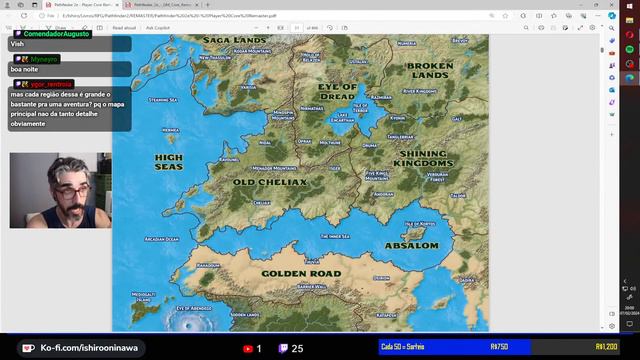Zoom in the PDF with plus button
Viewport: 640px width, 360px height.
click(x=268, y=28)
